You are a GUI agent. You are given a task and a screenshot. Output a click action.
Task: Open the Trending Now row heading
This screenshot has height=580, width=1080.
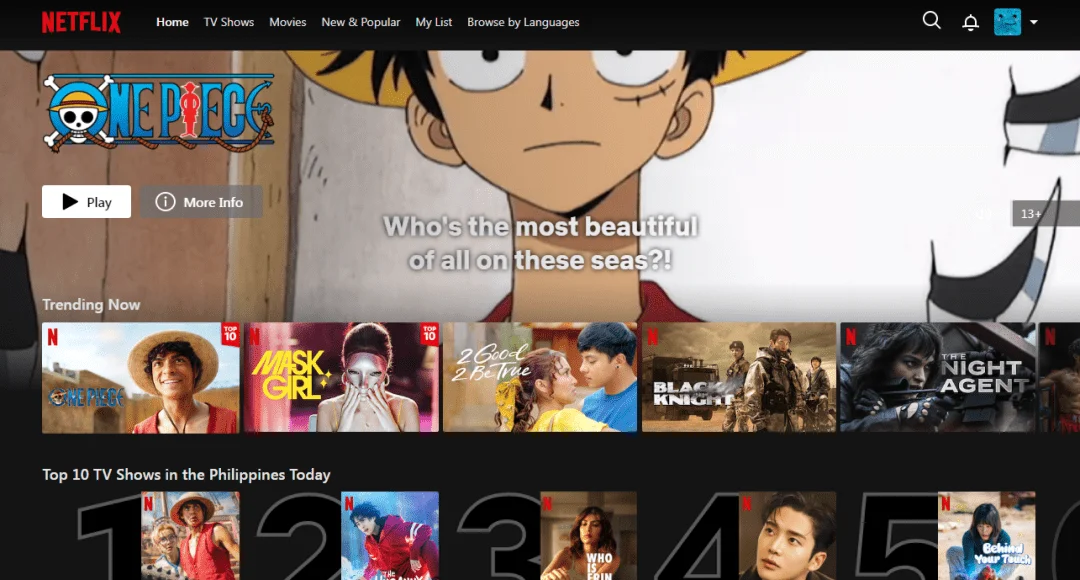pyautogui.click(x=91, y=304)
